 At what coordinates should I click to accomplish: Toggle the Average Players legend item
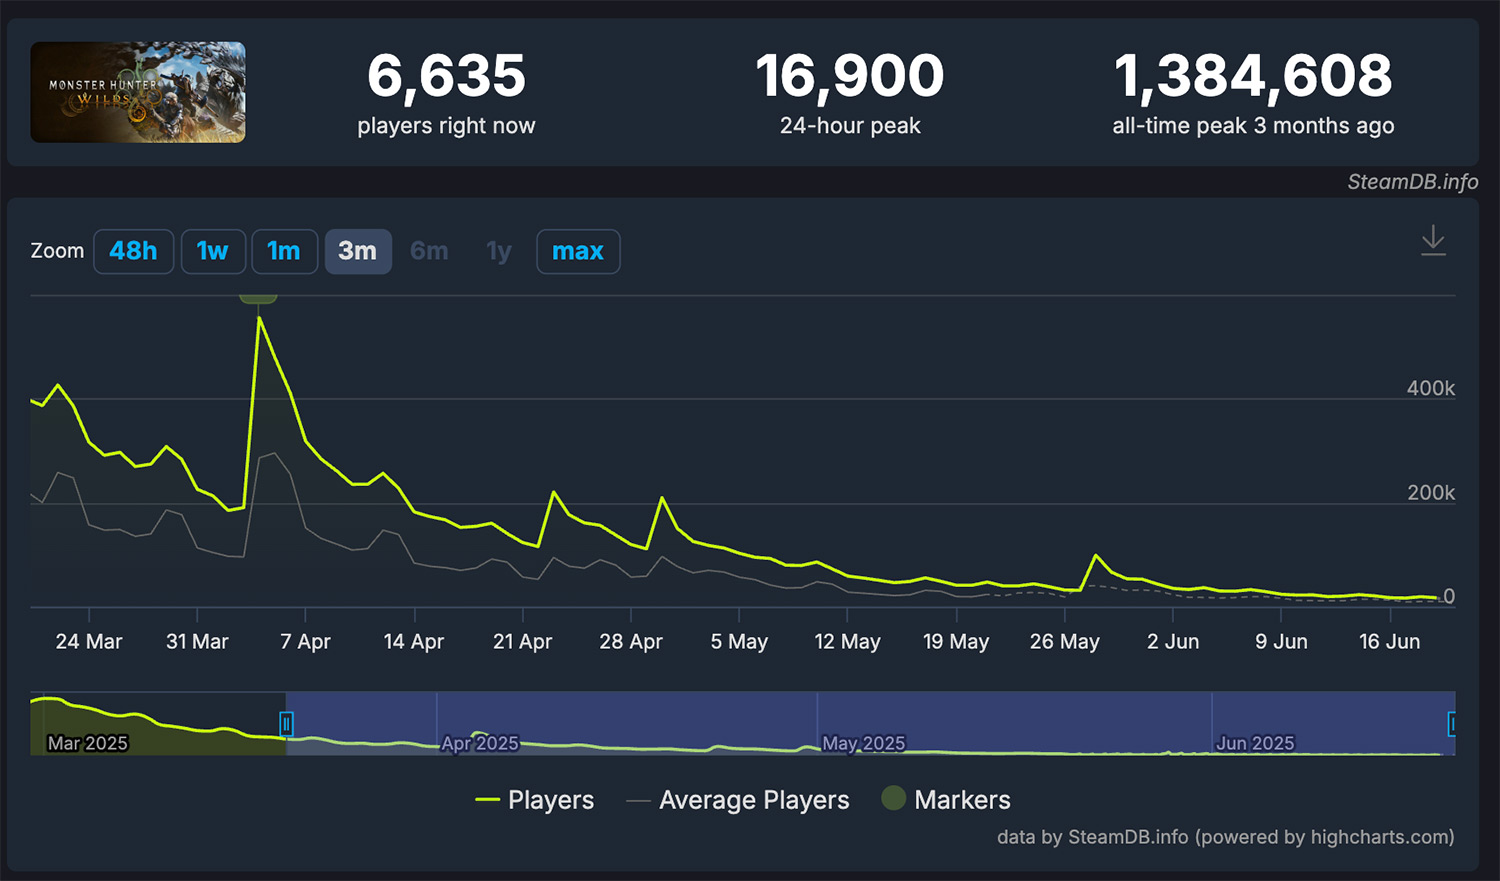738,800
